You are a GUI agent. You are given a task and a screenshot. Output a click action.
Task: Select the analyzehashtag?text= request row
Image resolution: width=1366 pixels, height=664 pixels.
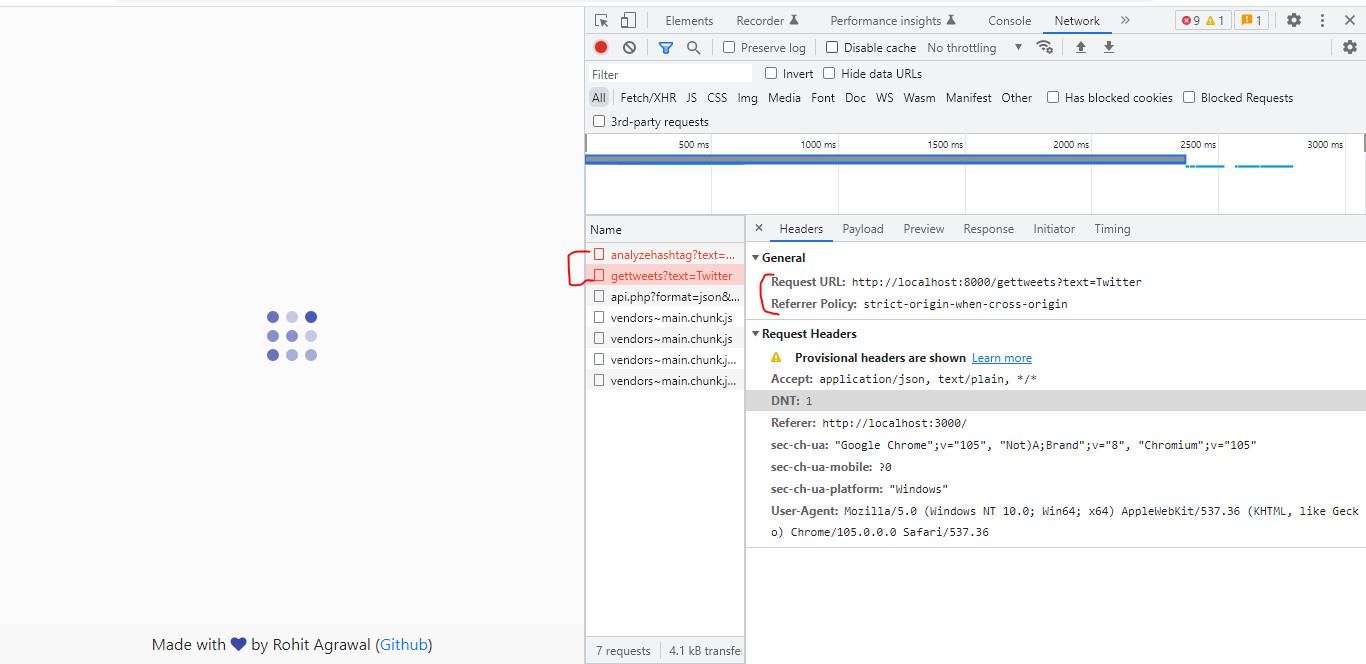click(x=665, y=255)
